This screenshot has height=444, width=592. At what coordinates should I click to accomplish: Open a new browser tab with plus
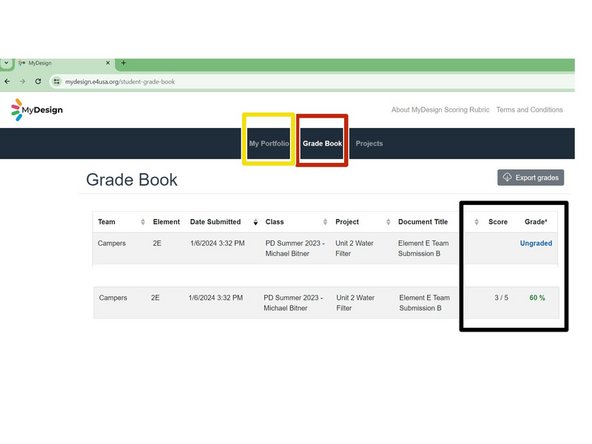click(x=123, y=63)
